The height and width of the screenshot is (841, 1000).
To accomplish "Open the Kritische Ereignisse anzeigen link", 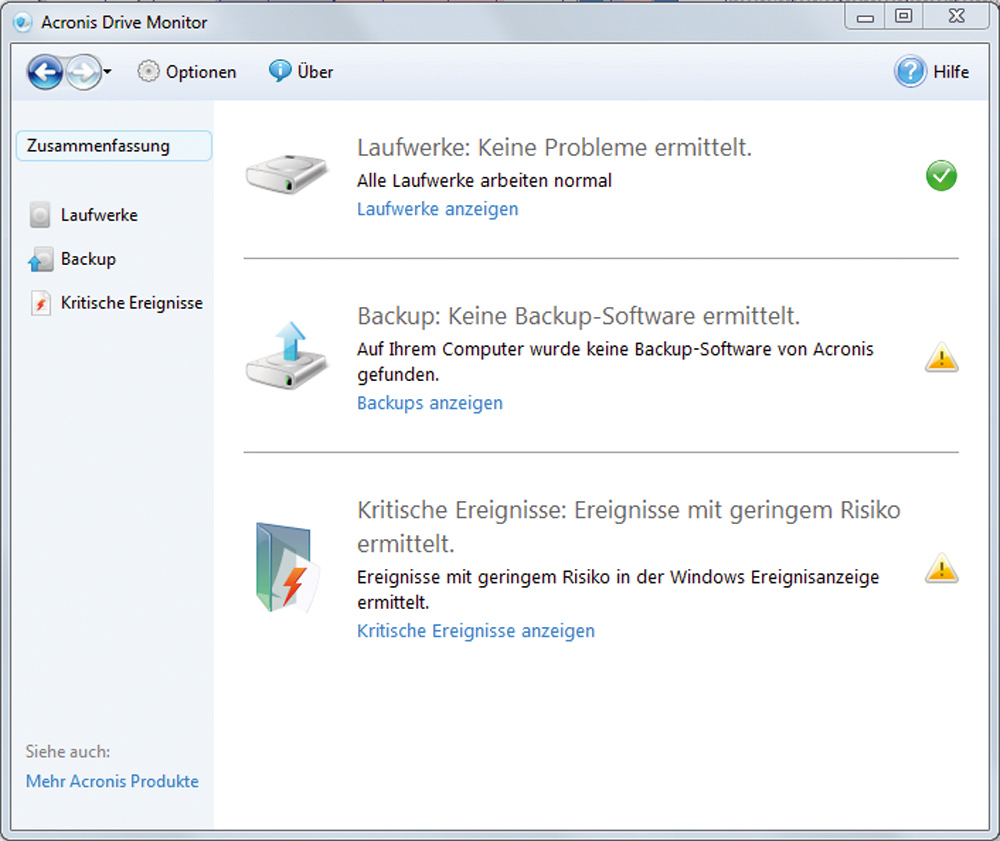I will coord(476,631).
